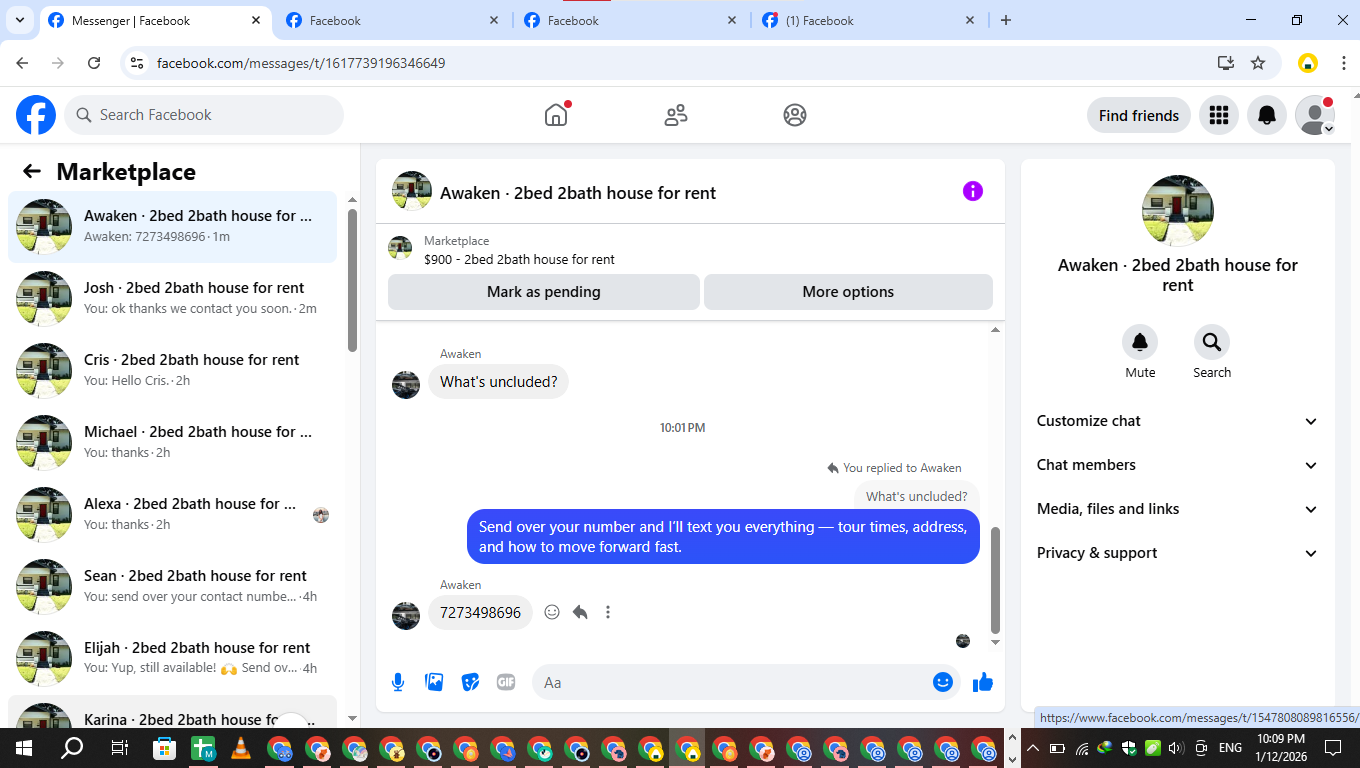
Task: Go back using the Marketplace arrow
Action: click(32, 171)
